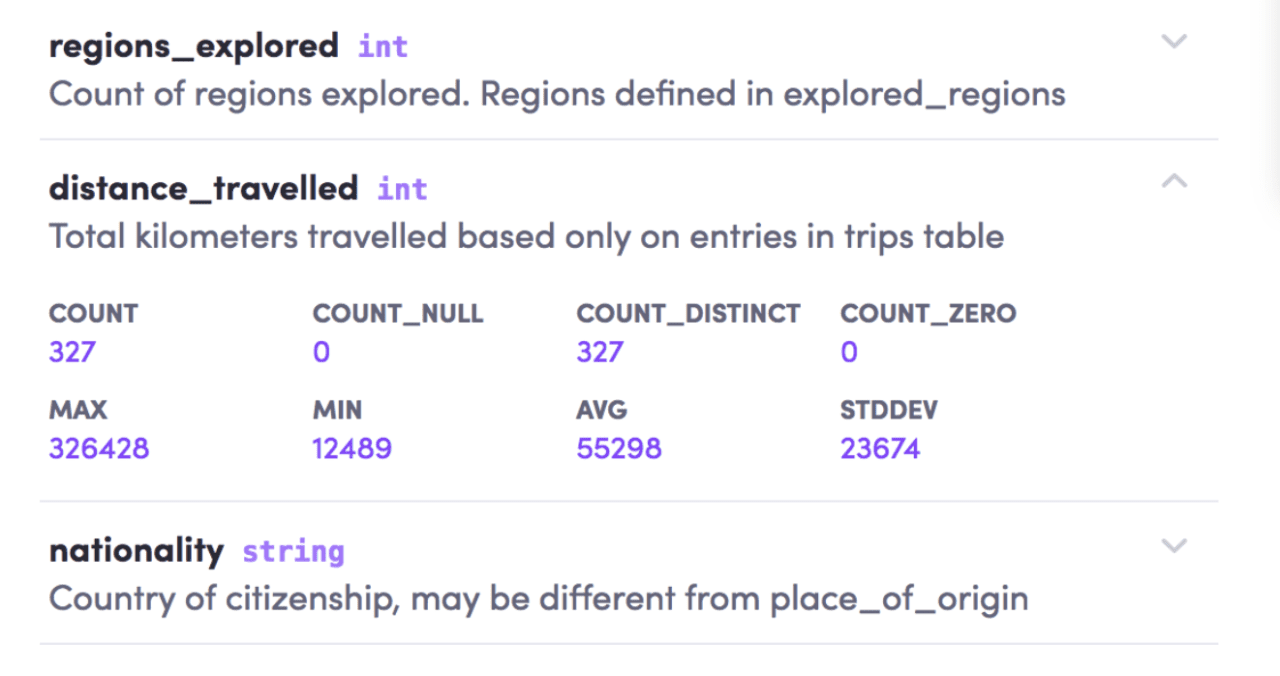
Task: Select the regions_explored column name
Action: [x=194, y=46]
